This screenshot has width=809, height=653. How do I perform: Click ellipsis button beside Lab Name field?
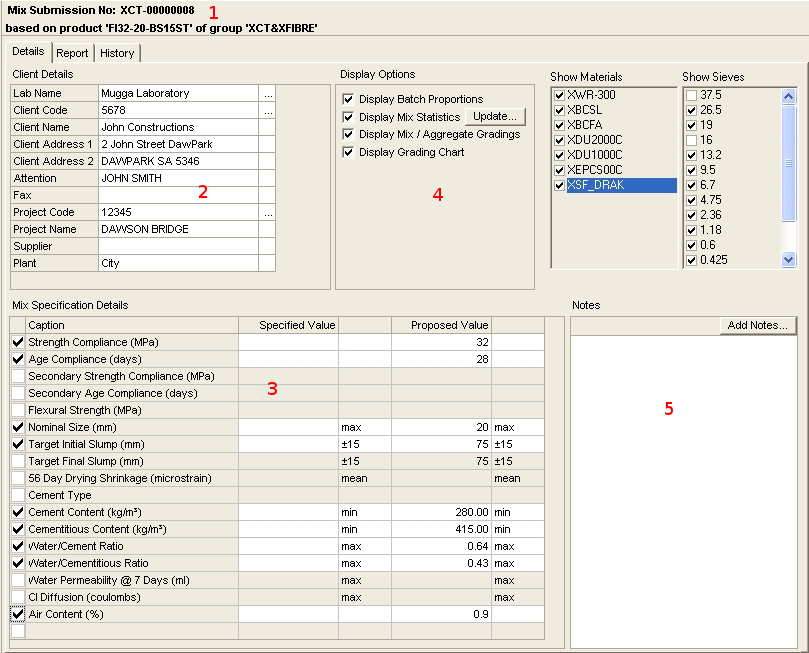point(267,94)
